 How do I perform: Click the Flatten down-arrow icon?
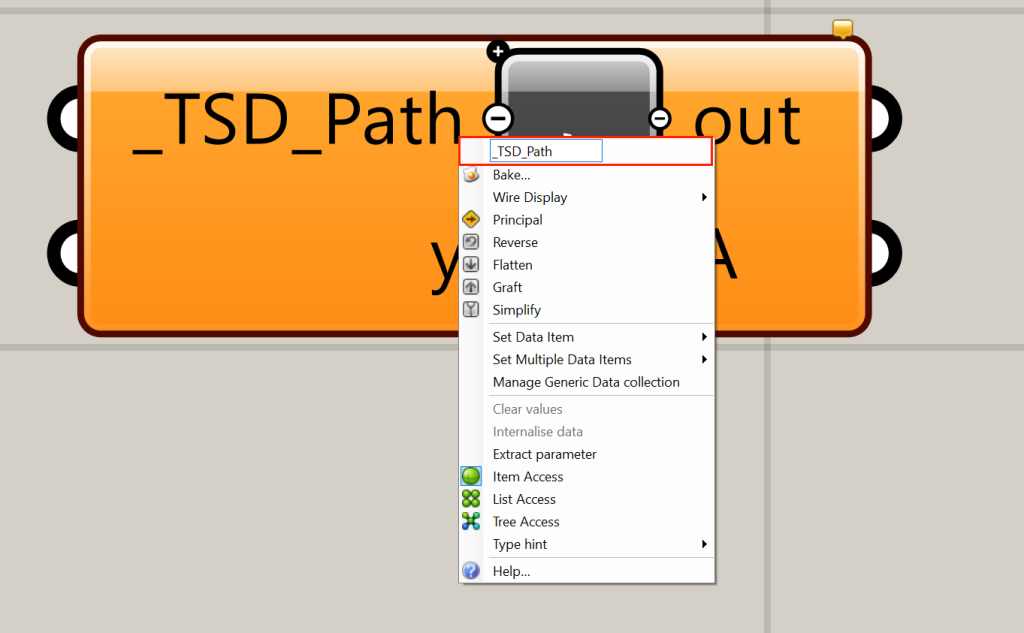471,264
